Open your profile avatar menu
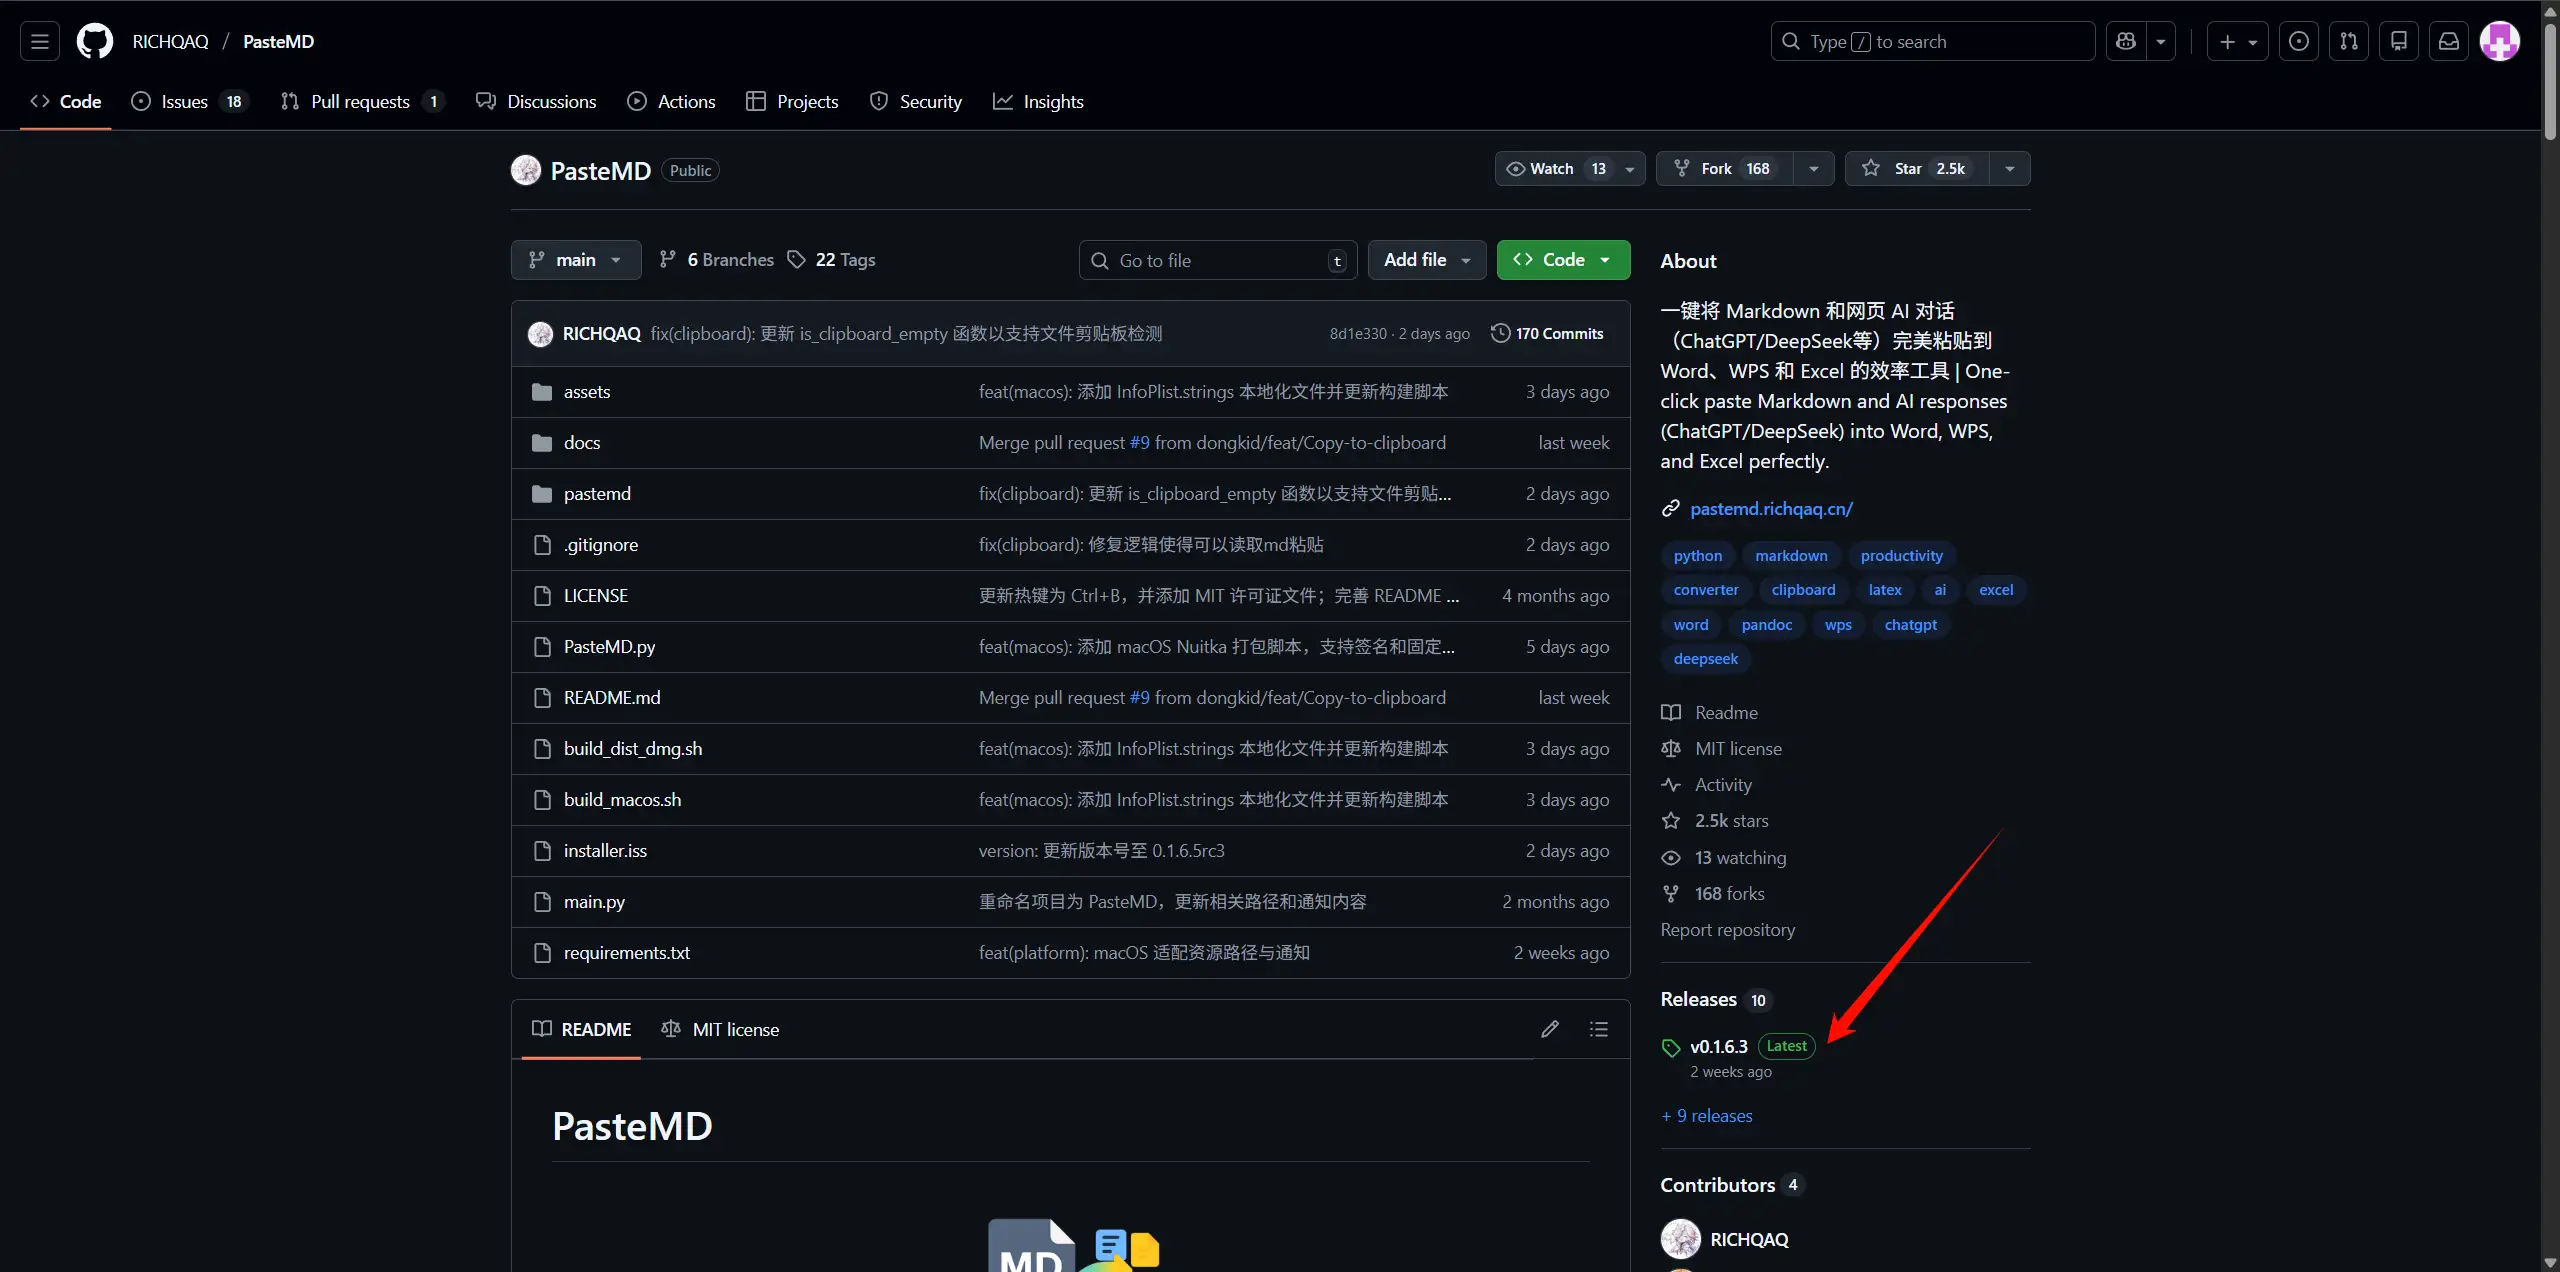Image resolution: width=2560 pixels, height=1272 pixels. click(x=2500, y=41)
